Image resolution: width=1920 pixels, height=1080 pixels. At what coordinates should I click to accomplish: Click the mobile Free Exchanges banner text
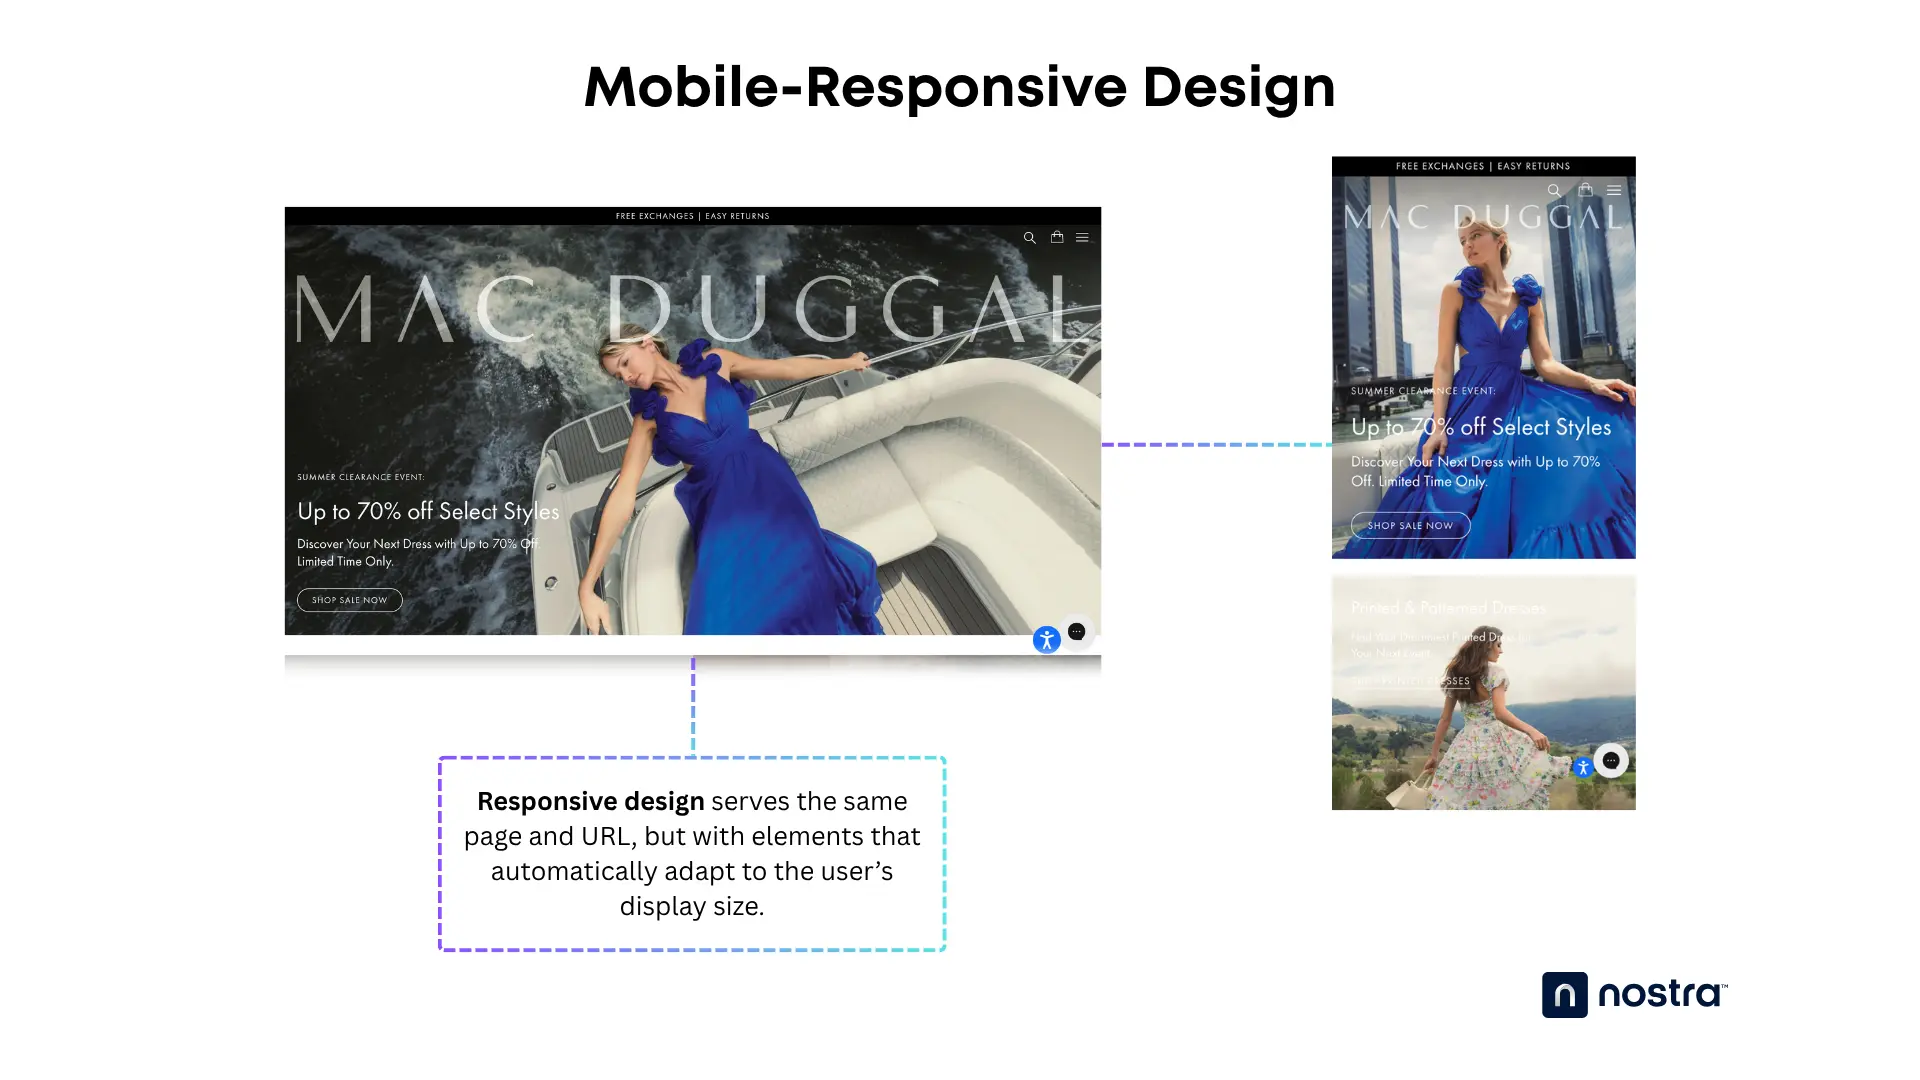1483,166
